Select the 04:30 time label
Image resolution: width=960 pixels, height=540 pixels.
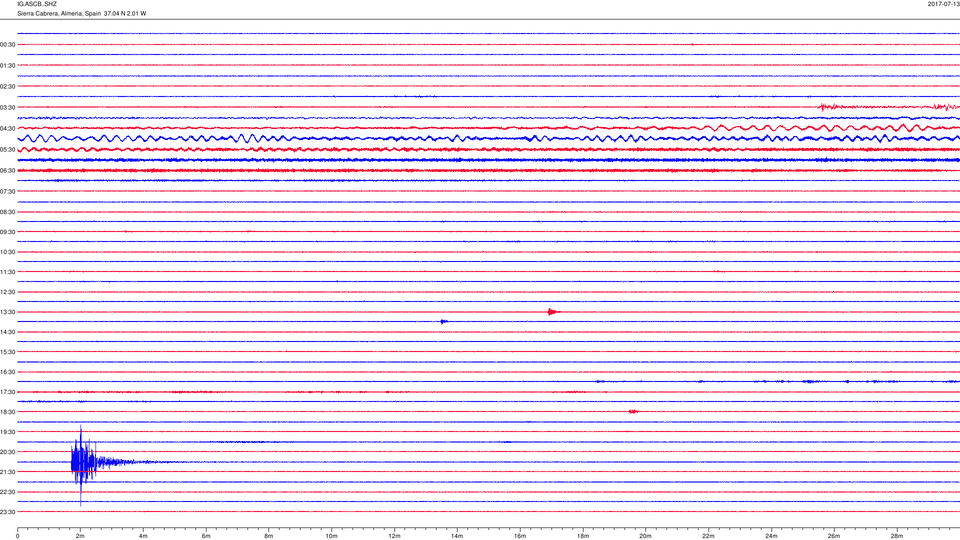(x=8, y=129)
